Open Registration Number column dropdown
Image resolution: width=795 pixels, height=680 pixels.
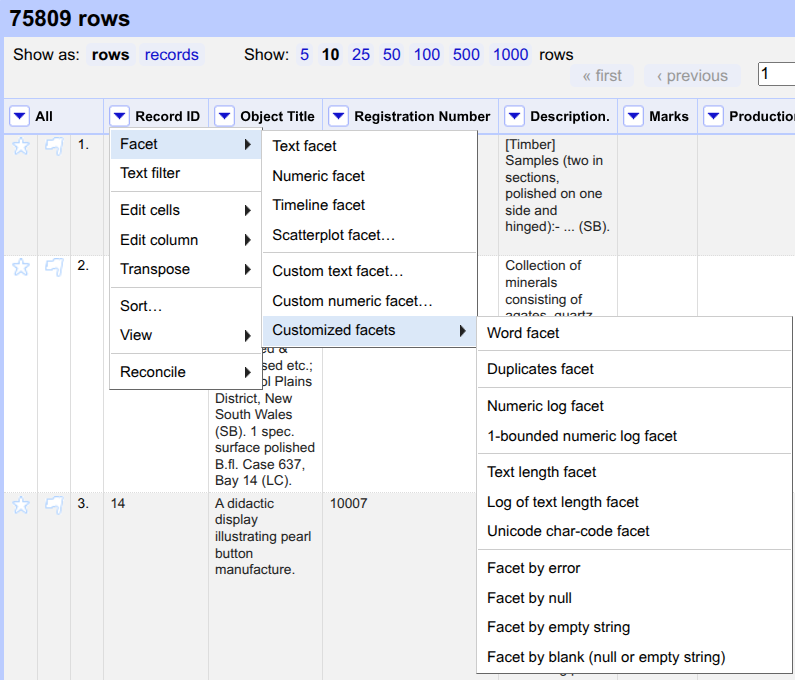[x=338, y=117]
